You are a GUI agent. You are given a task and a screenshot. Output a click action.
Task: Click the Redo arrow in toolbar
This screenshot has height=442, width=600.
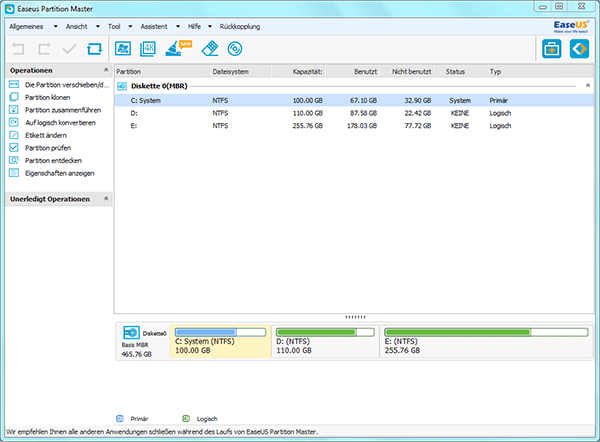click(44, 49)
